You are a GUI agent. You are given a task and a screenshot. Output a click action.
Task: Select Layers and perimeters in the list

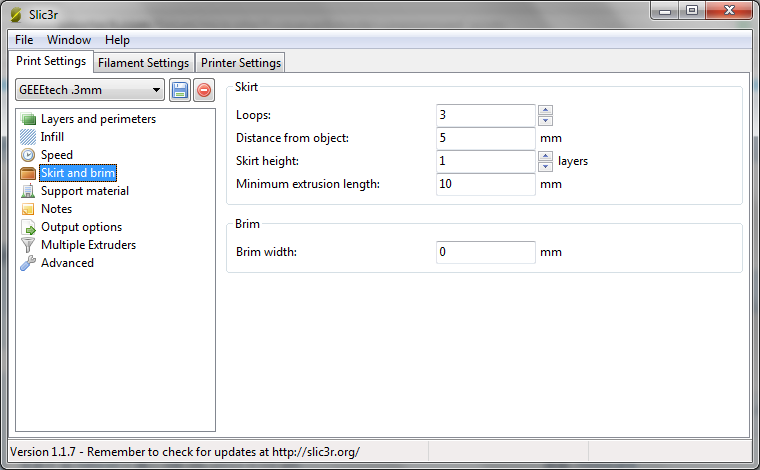pyautogui.click(x=98, y=119)
